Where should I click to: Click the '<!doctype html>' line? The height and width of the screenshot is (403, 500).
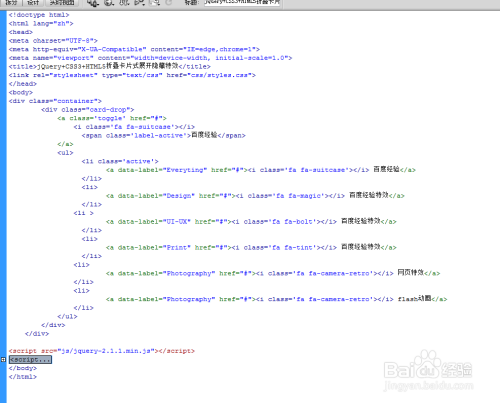click(39, 15)
